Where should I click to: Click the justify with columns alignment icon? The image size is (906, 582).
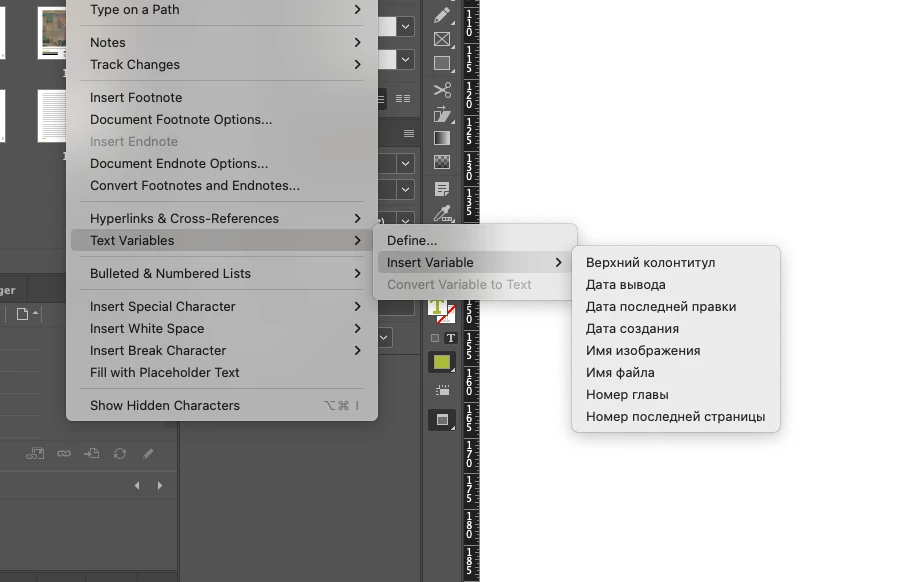403,99
